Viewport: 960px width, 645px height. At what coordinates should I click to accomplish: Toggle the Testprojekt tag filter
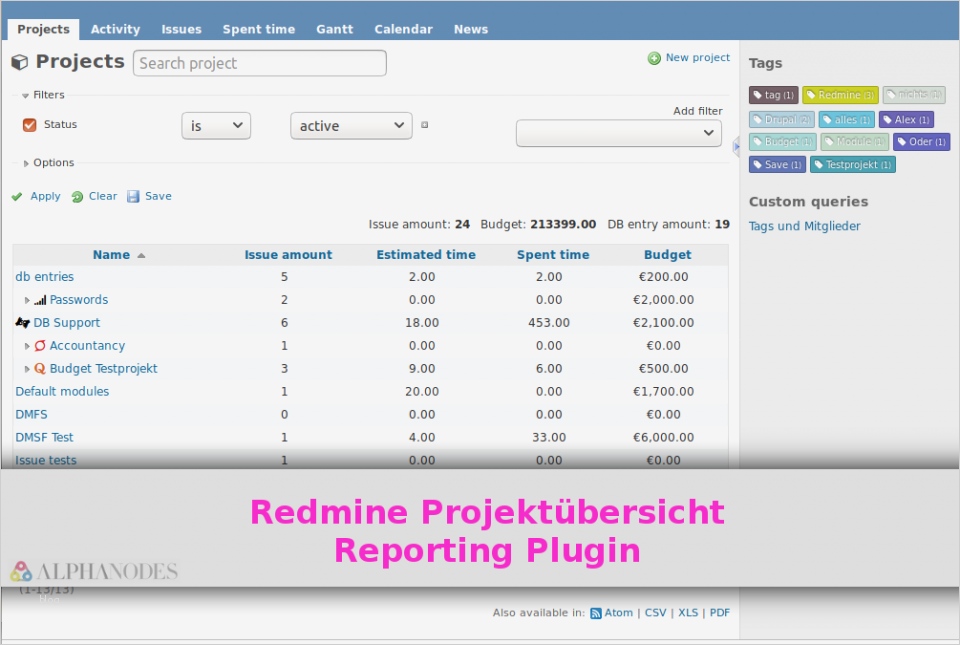pyautogui.click(x=852, y=164)
